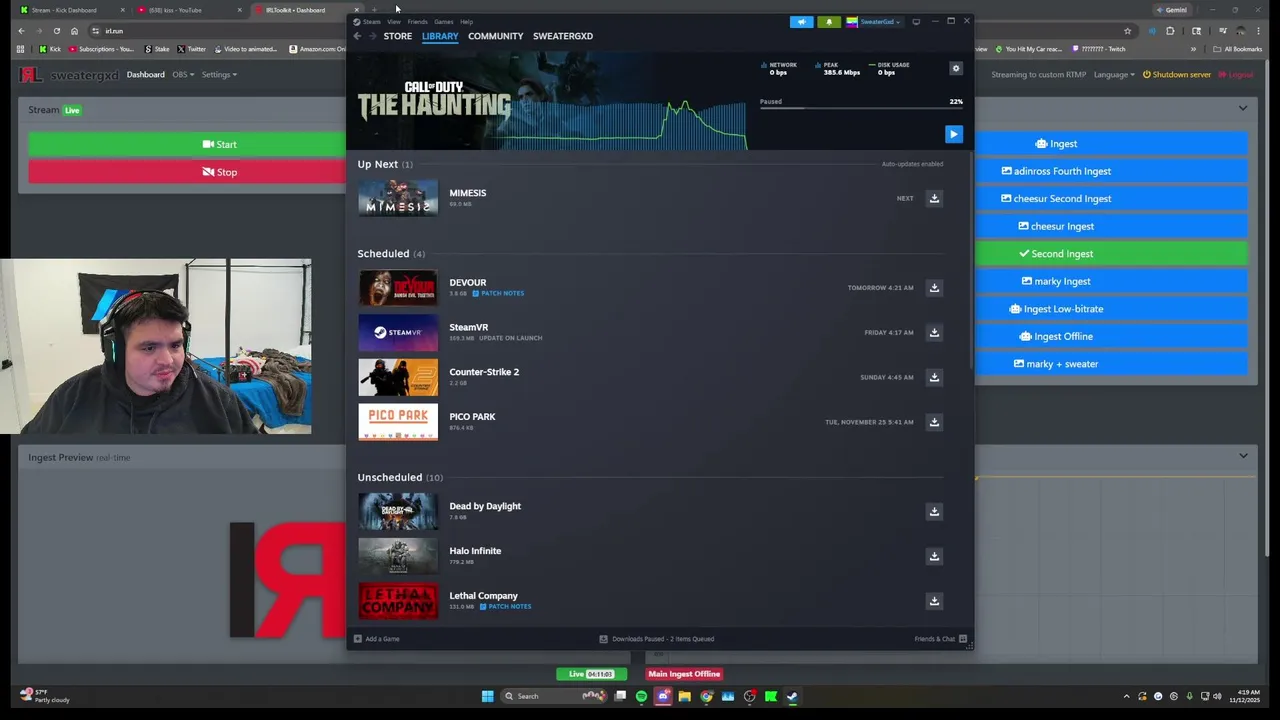Open the Friends menu in Steam

pyautogui.click(x=417, y=21)
